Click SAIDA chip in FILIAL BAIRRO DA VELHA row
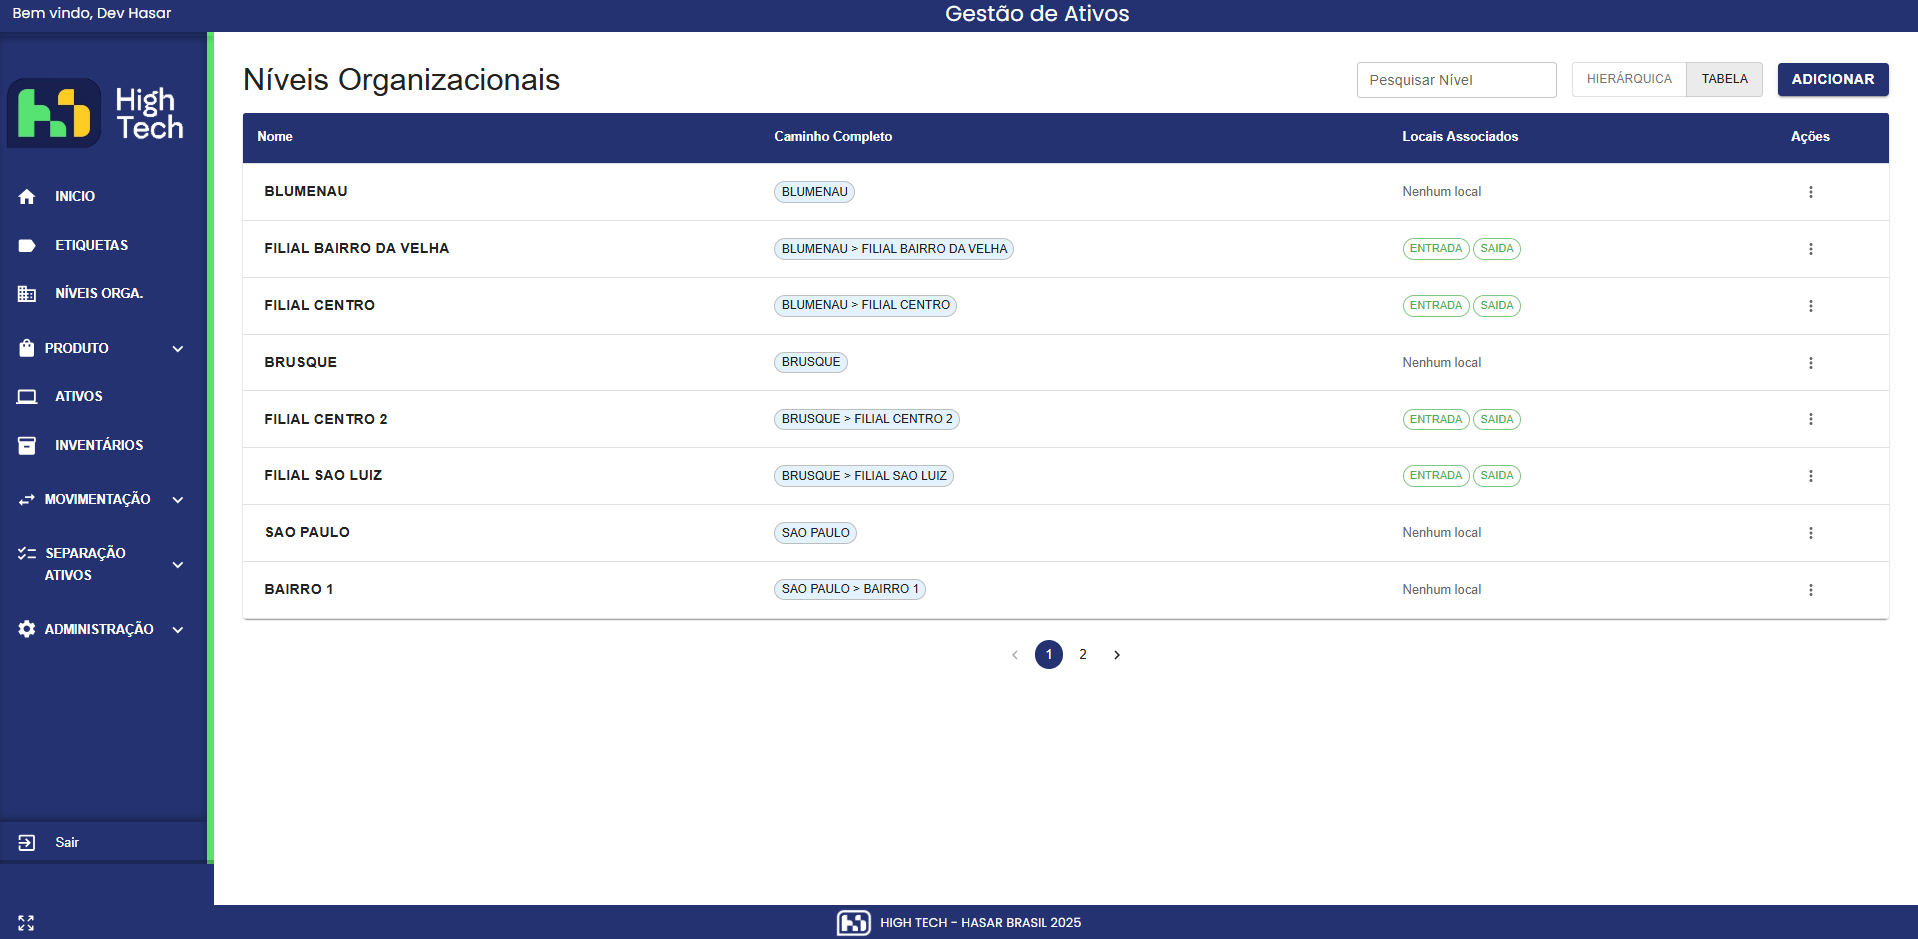Viewport: 1918px width, 939px height. point(1496,249)
